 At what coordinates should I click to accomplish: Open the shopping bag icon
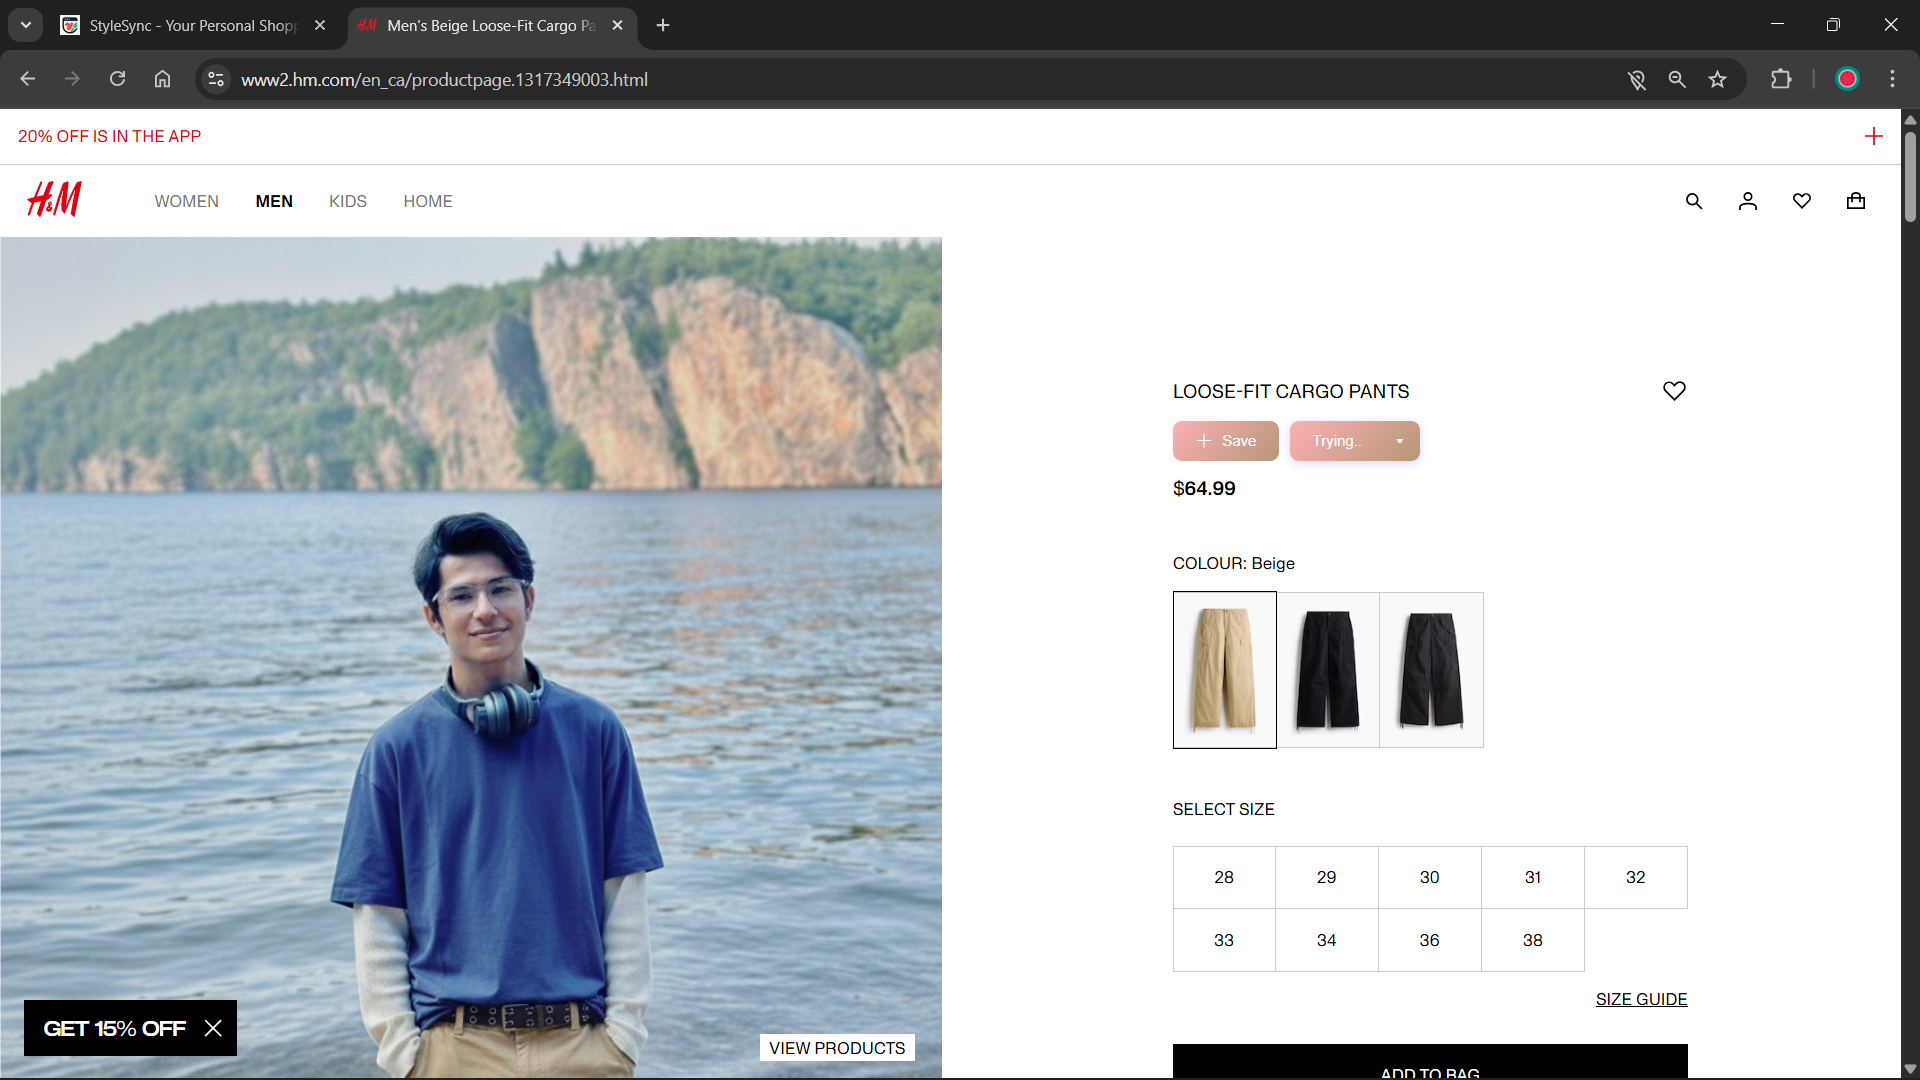point(1855,201)
